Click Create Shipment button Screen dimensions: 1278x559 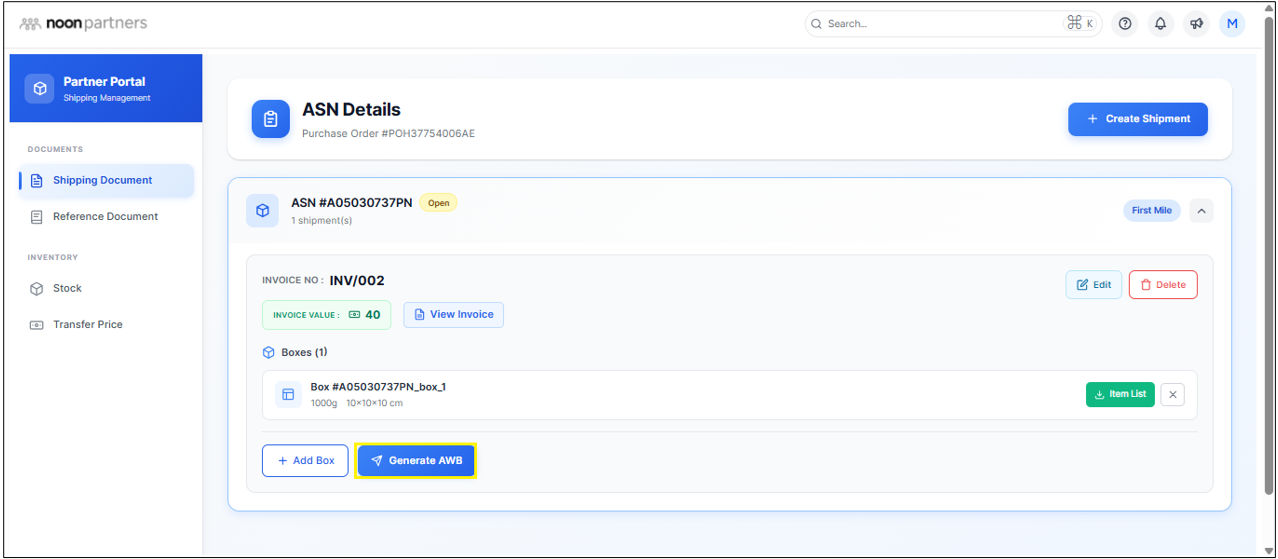[x=1137, y=119]
